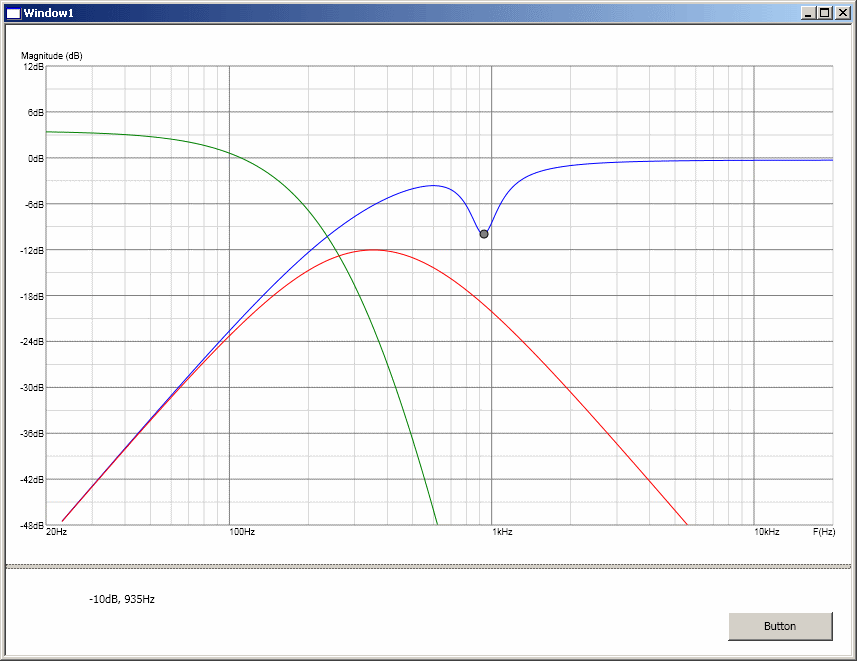Image resolution: width=857 pixels, height=661 pixels.
Task: Close the Window1 window
Action: [842, 13]
